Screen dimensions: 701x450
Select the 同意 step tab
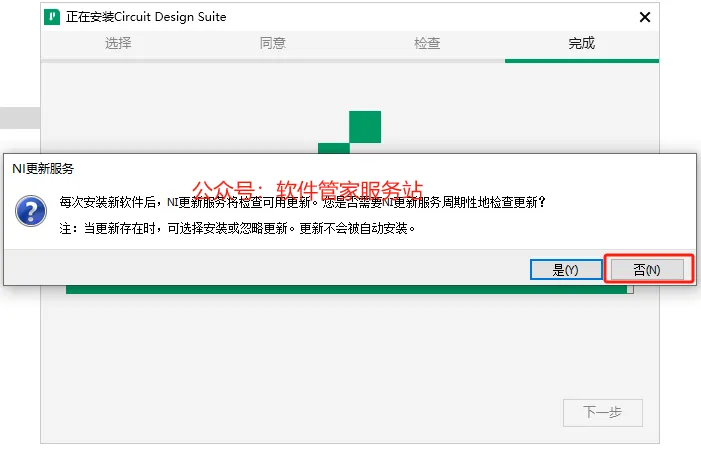(273, 43)
